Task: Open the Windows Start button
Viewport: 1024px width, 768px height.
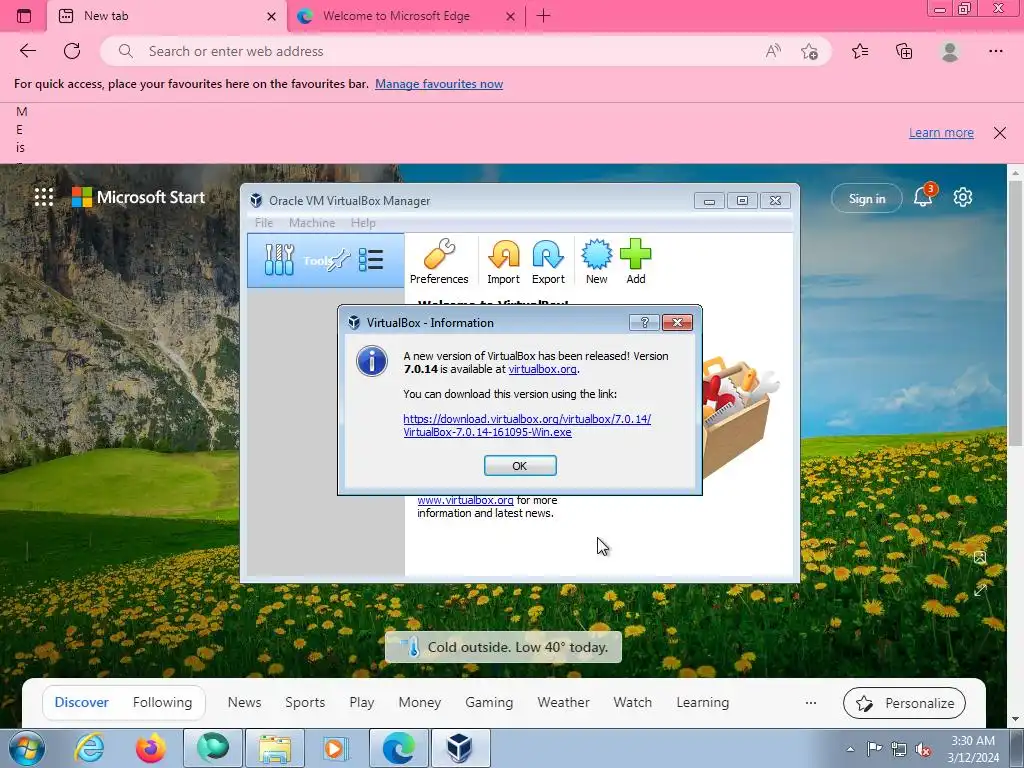Action: 26,748
